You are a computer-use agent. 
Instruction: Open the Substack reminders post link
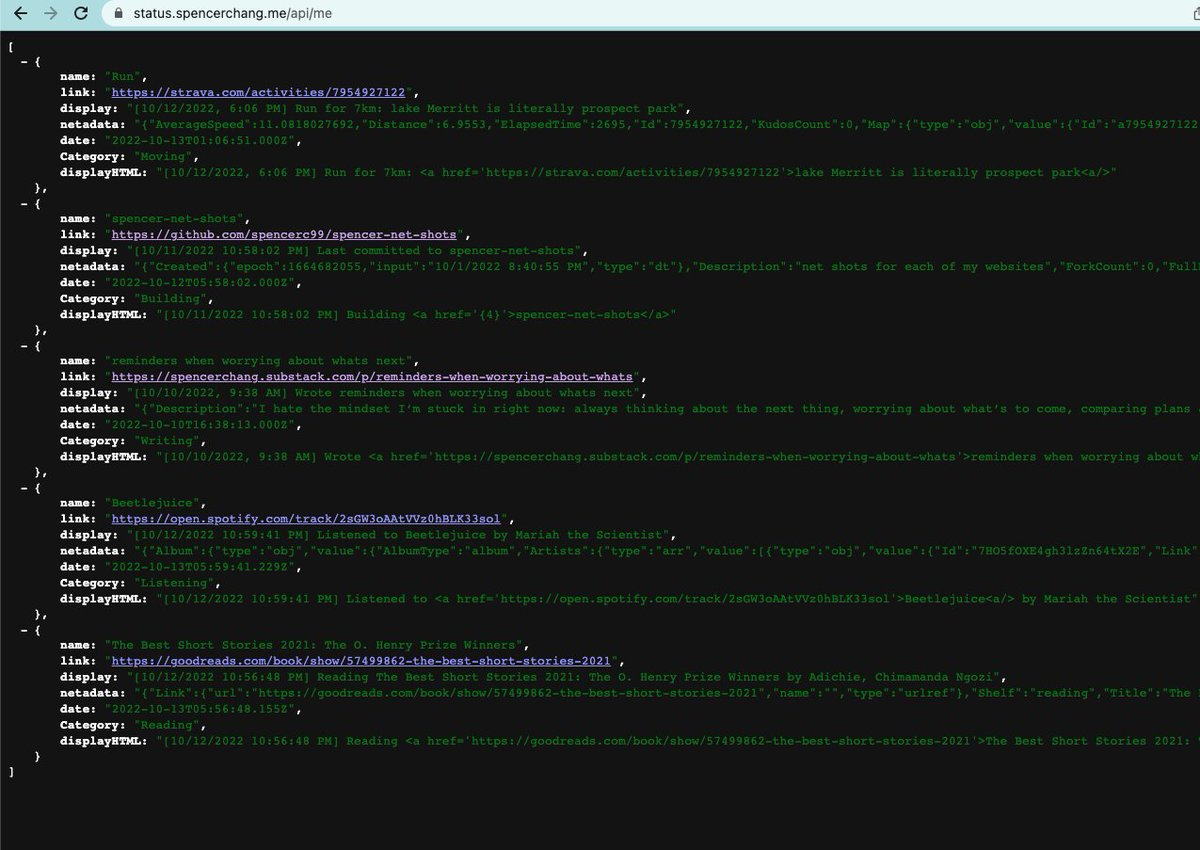click(x=372, y=377)
